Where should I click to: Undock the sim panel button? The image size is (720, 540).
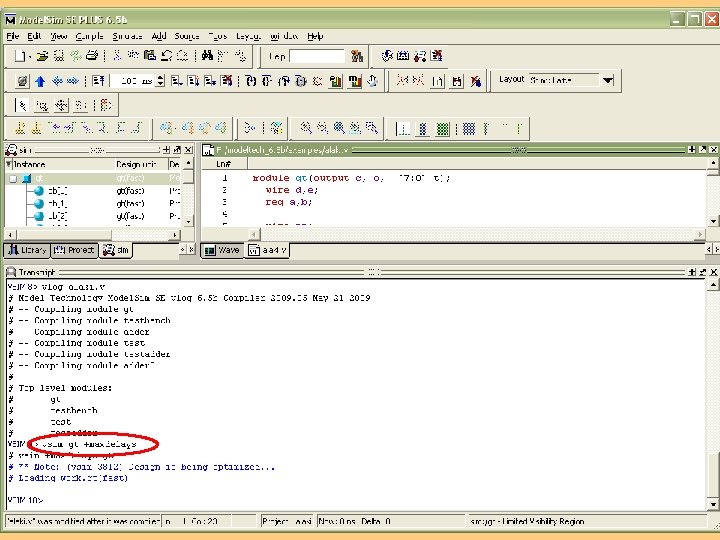pyautogui.click(x=177, y=150)
